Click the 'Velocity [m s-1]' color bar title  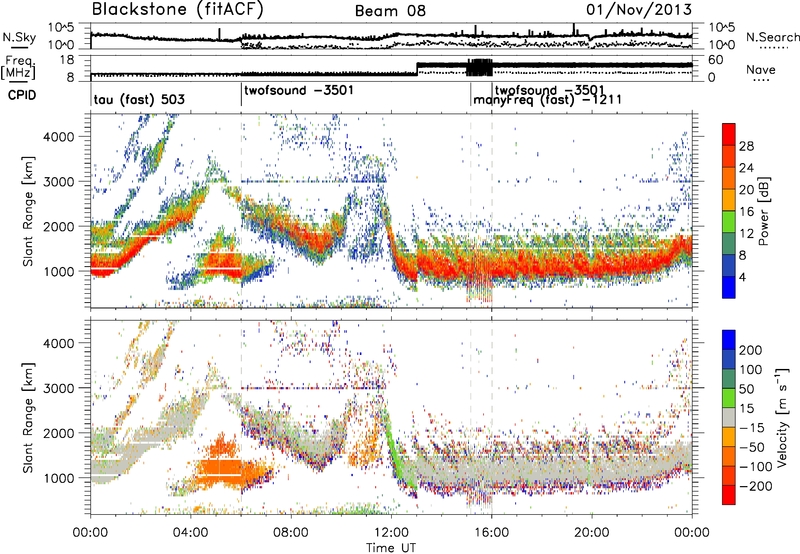point(783,417)
